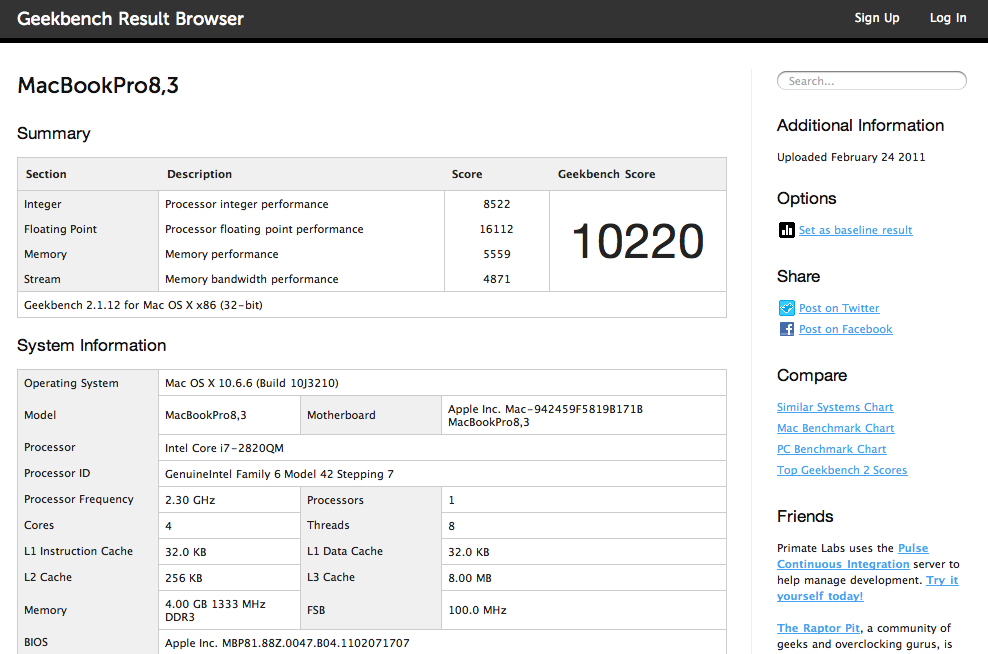Click the MacBookPro8,3 page heading

click(98, 85)
